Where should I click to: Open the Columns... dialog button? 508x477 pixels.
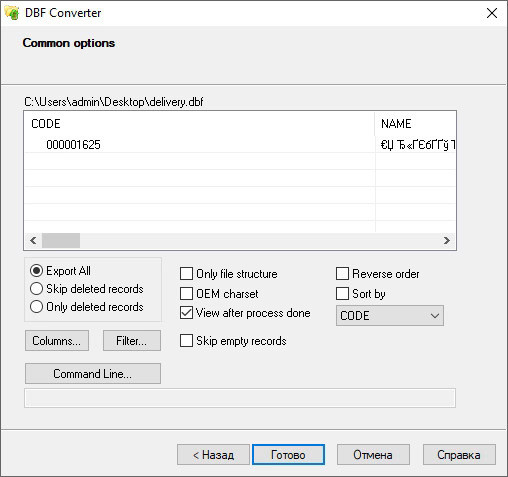pos(57,341)
